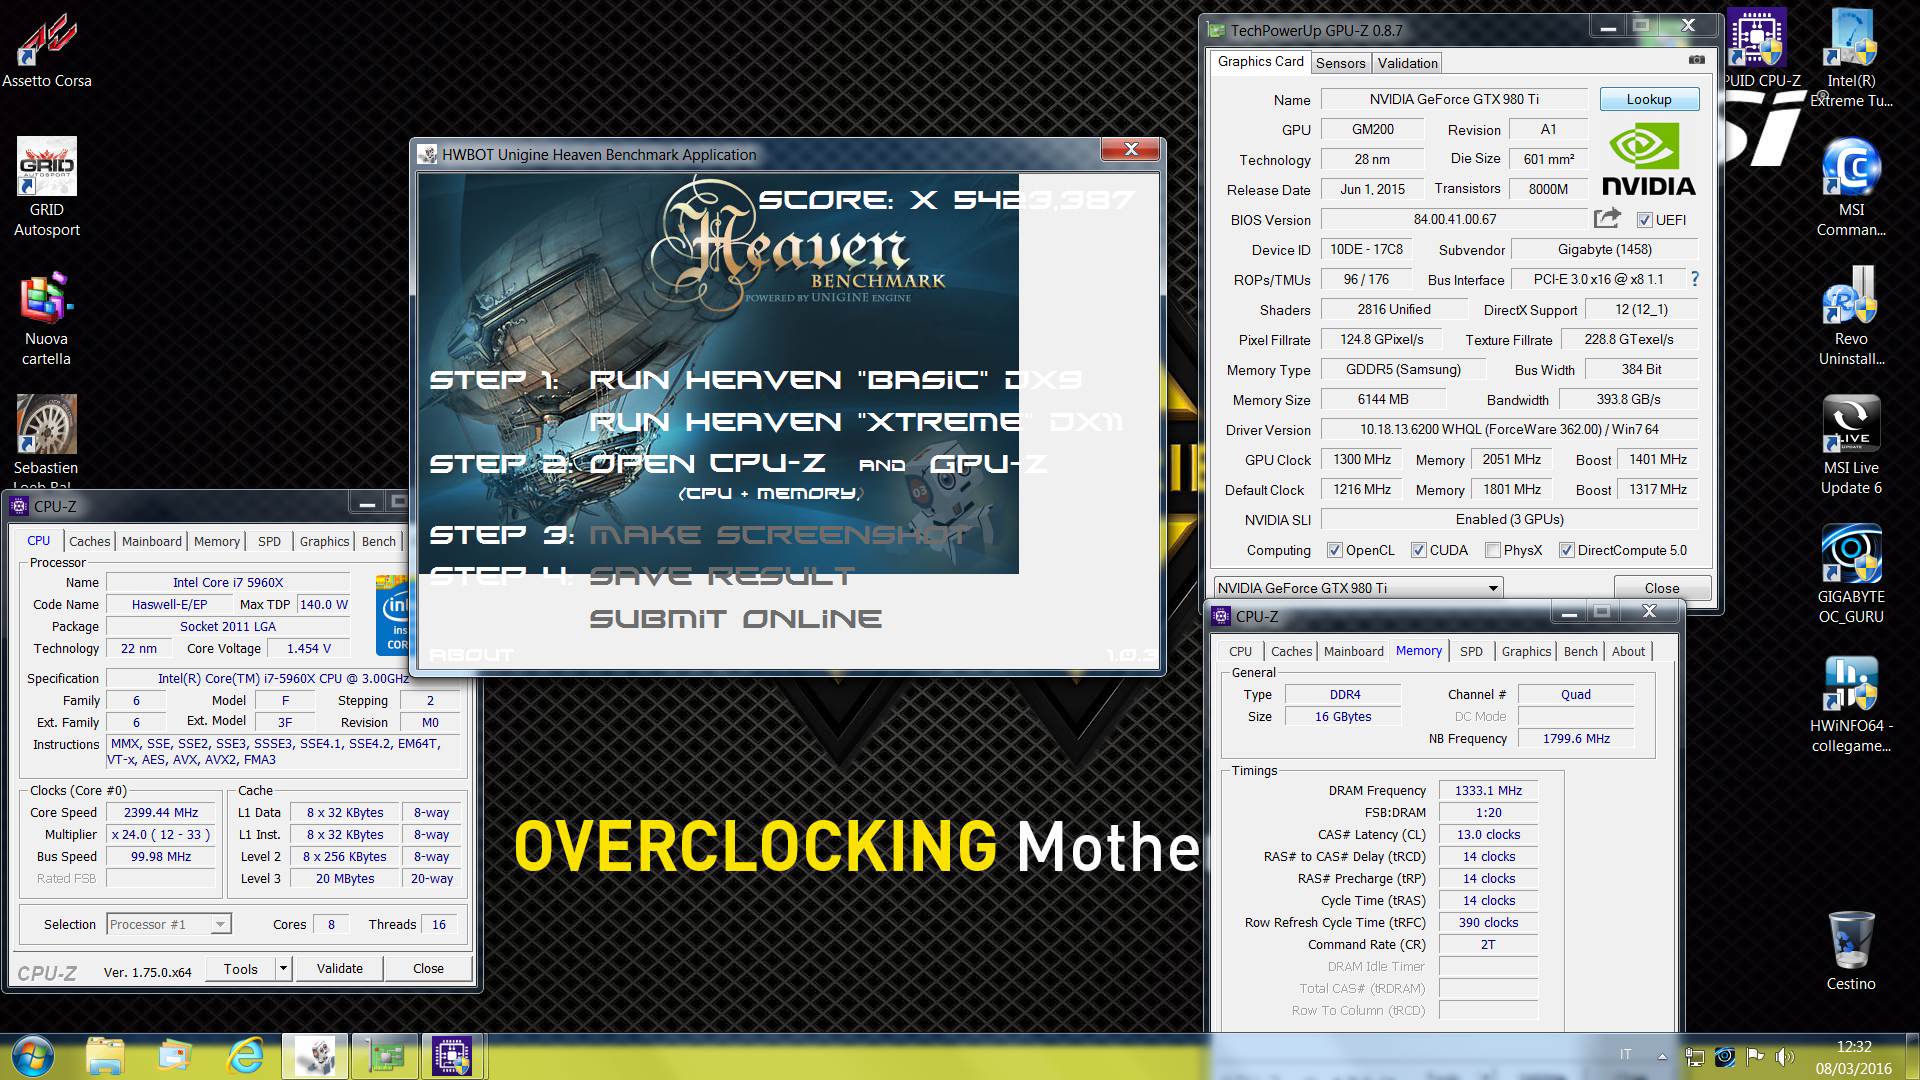Screen dimensions: 1920x1080
Task: Toggle the CUDA checkbox
Action: [1418, 550]
